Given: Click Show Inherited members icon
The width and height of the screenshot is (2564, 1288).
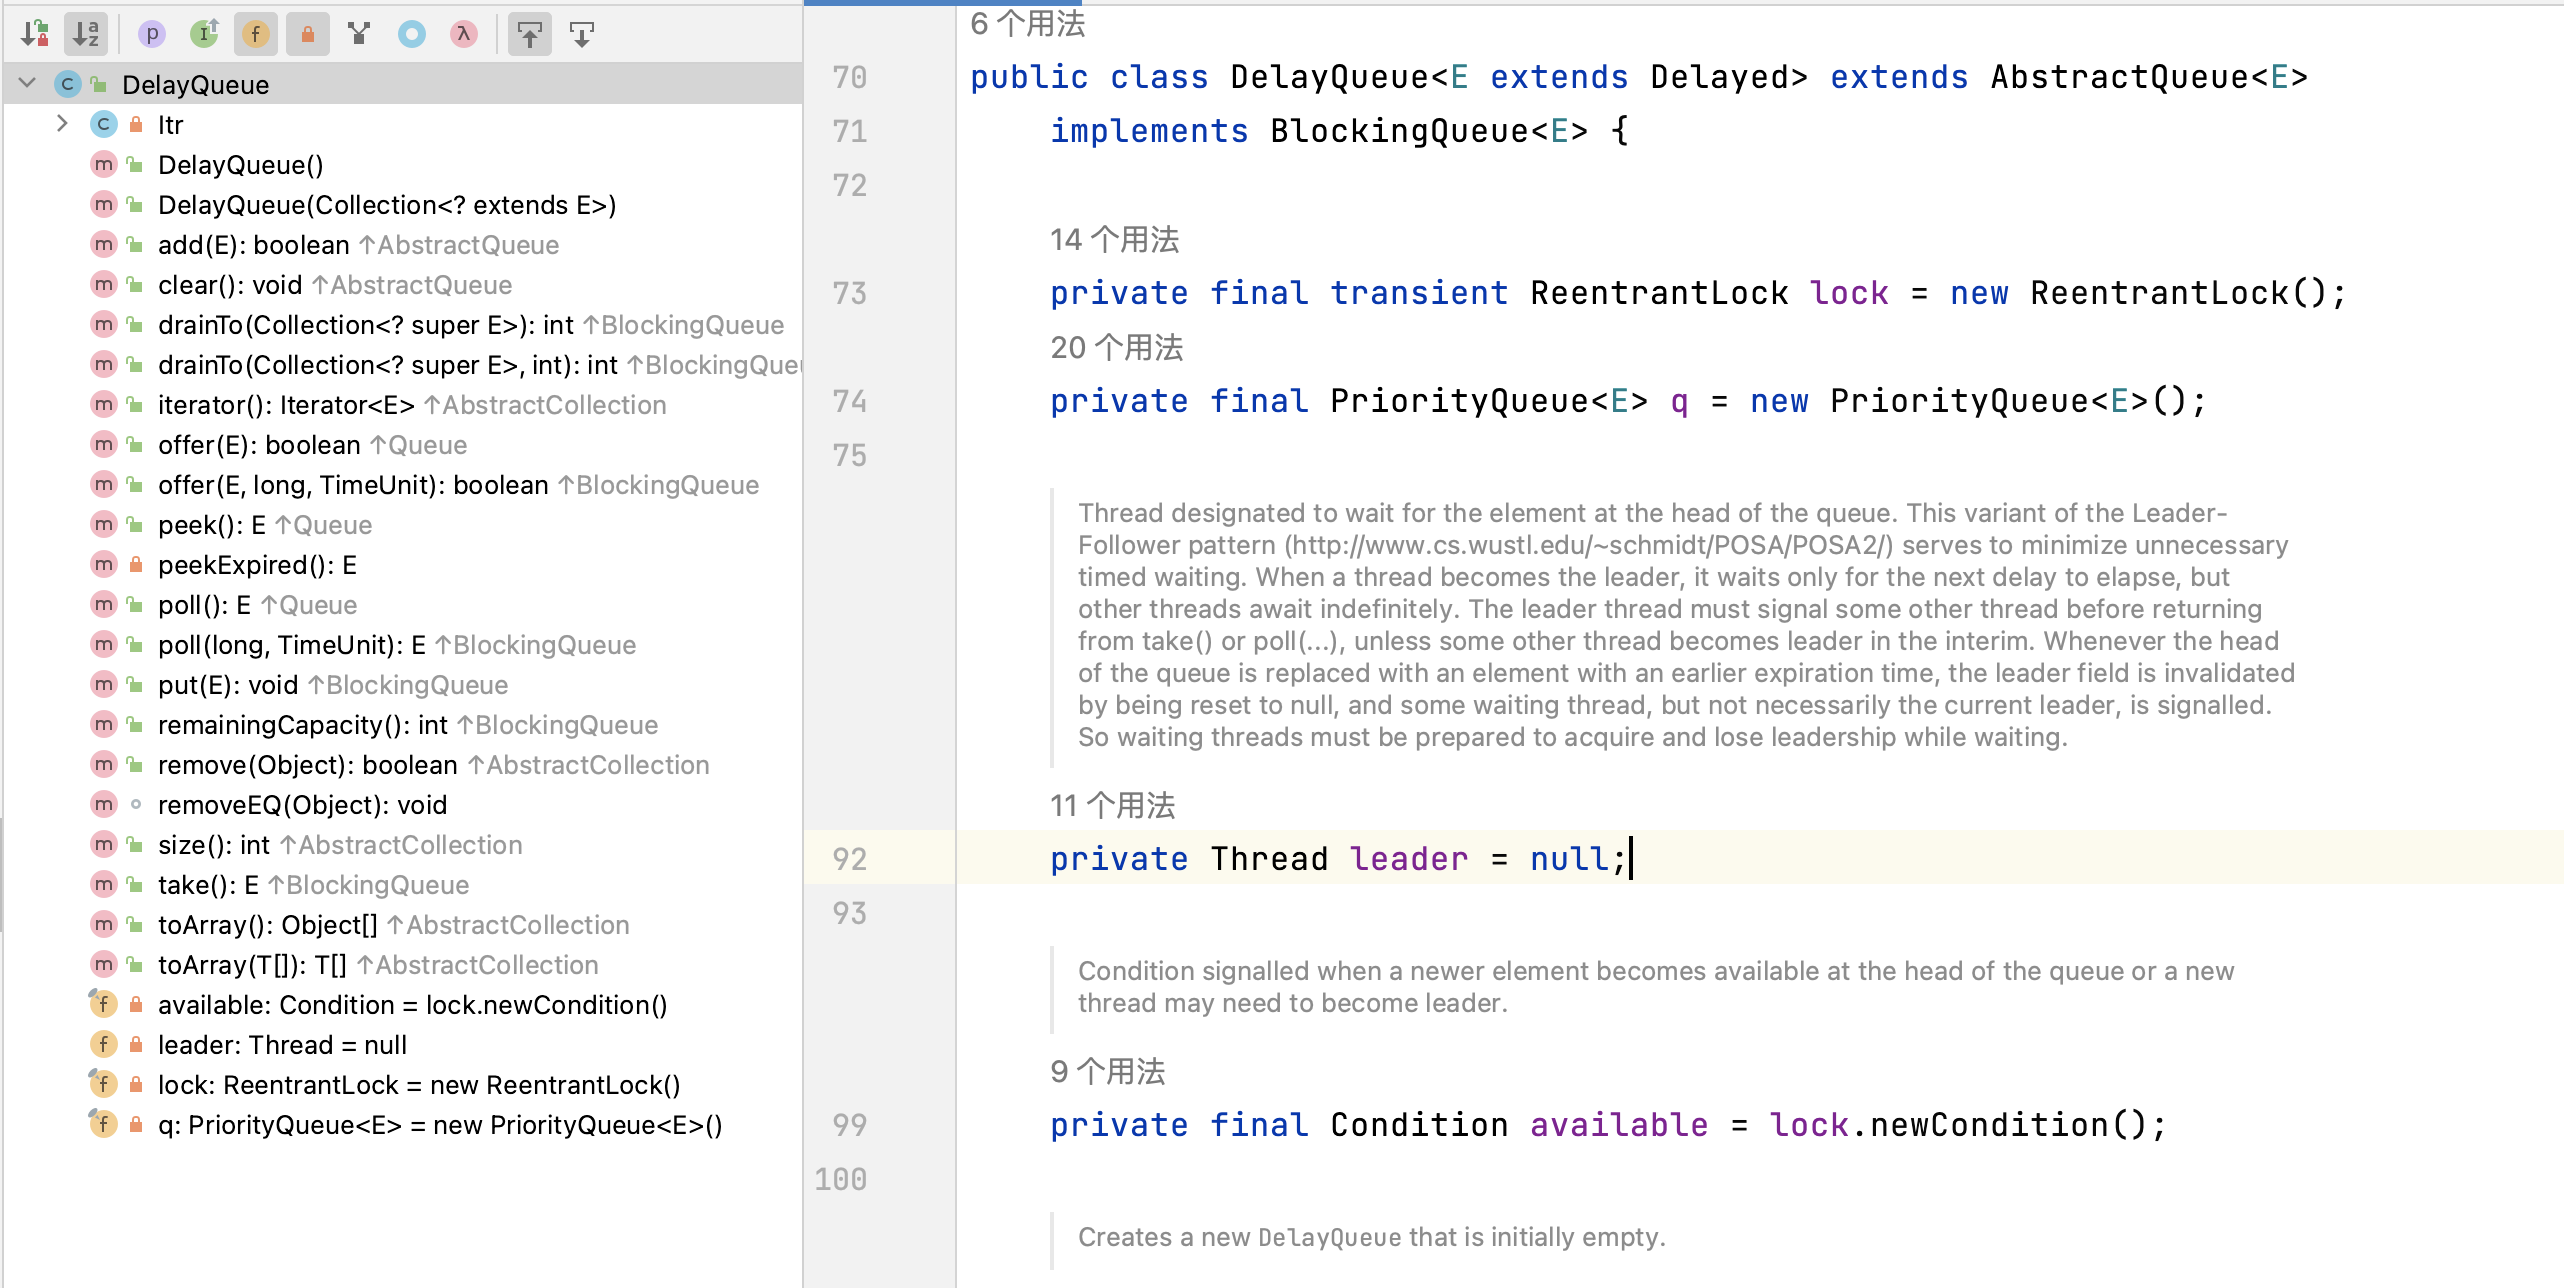Looking at the screenshot, I should click(x=204, y=34).
